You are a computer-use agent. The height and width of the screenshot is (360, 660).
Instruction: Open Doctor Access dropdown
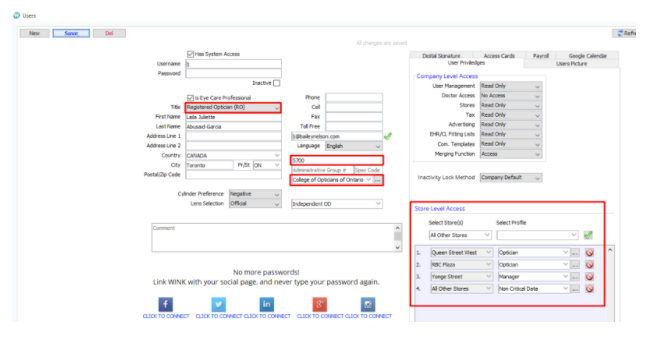(511, 96)
